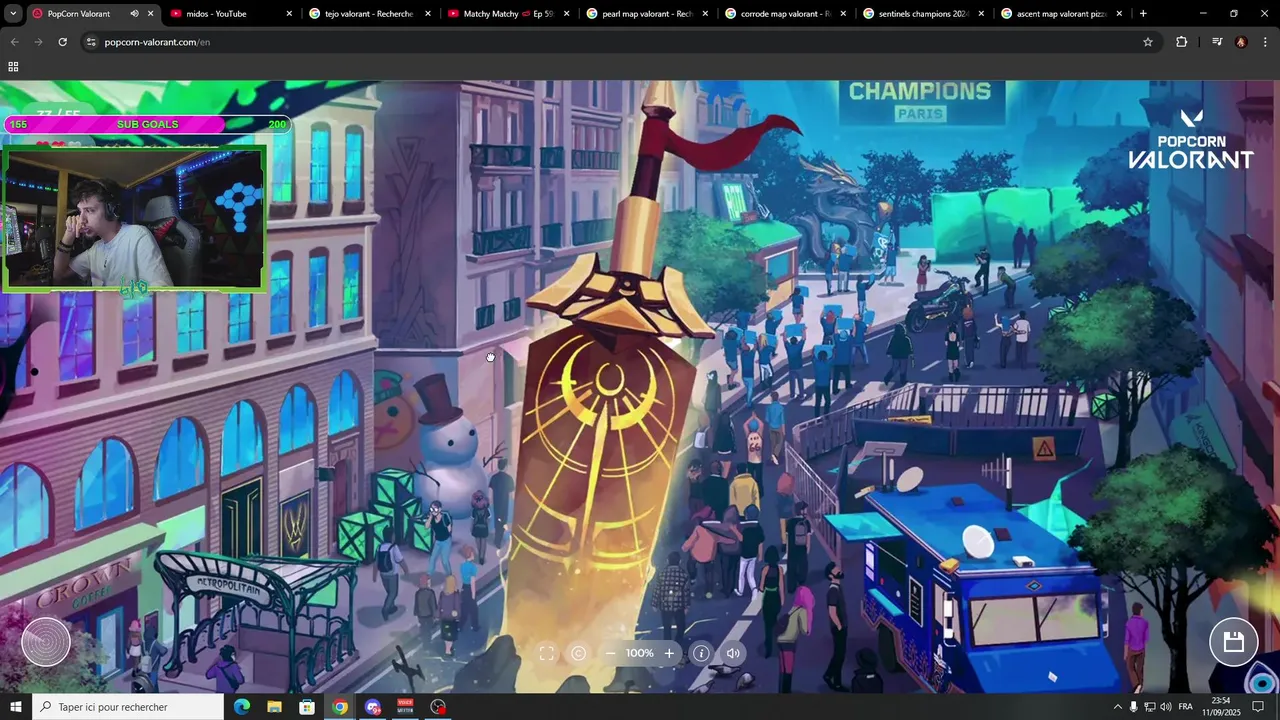This screenshot has width=1280, height=720.
Task: Go forward in browser history
Action: tap(38, 42)
